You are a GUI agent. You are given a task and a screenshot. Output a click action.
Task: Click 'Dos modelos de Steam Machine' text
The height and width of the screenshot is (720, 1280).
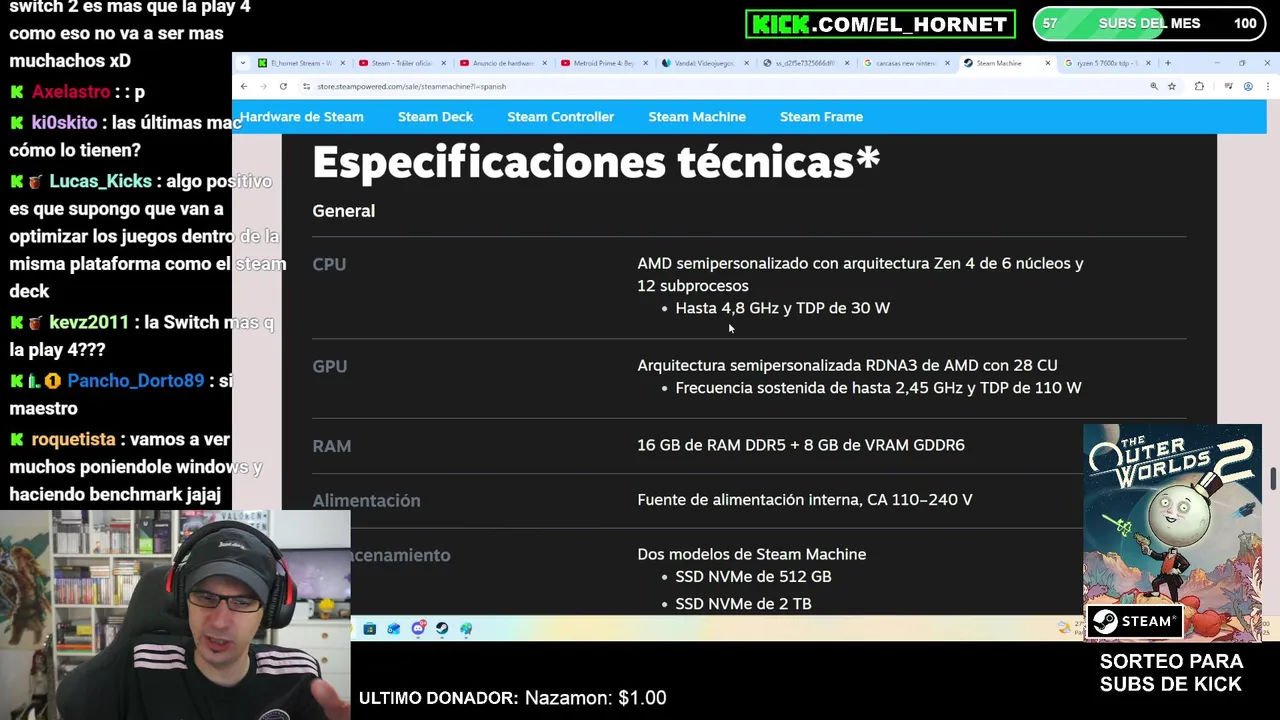tap(751, 554)
